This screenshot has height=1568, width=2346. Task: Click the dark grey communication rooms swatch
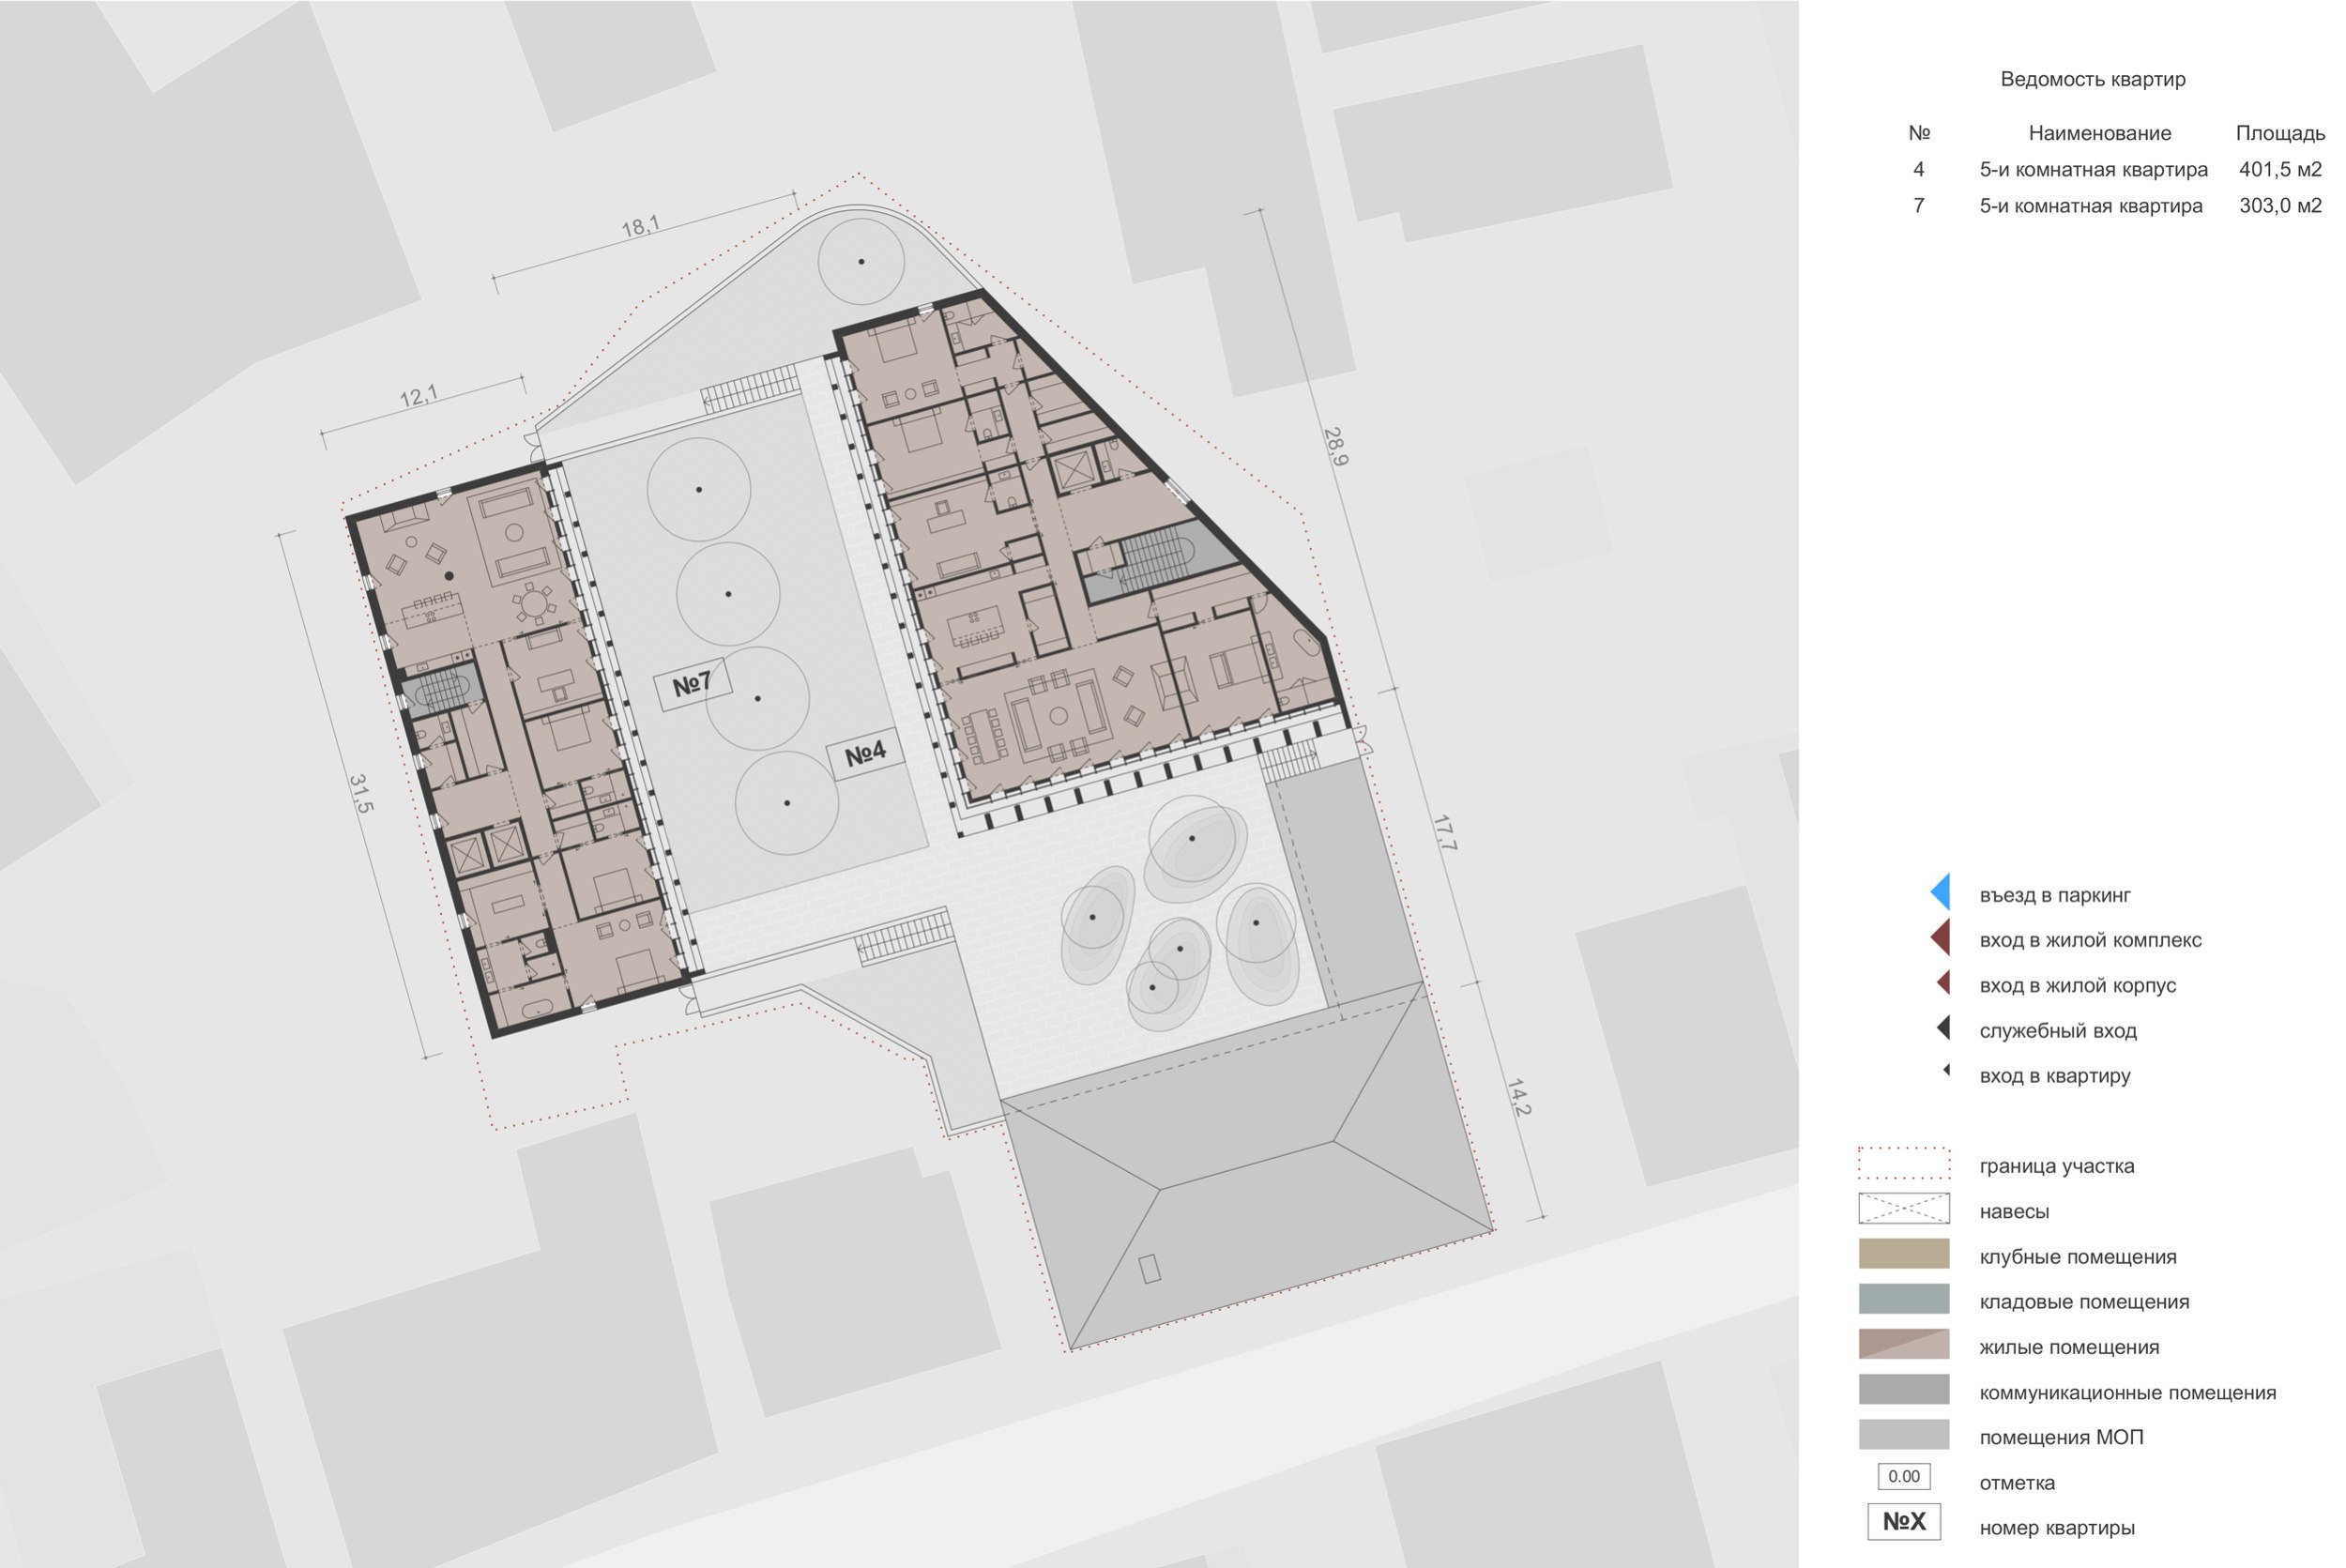click(x=1903, y=1389)
